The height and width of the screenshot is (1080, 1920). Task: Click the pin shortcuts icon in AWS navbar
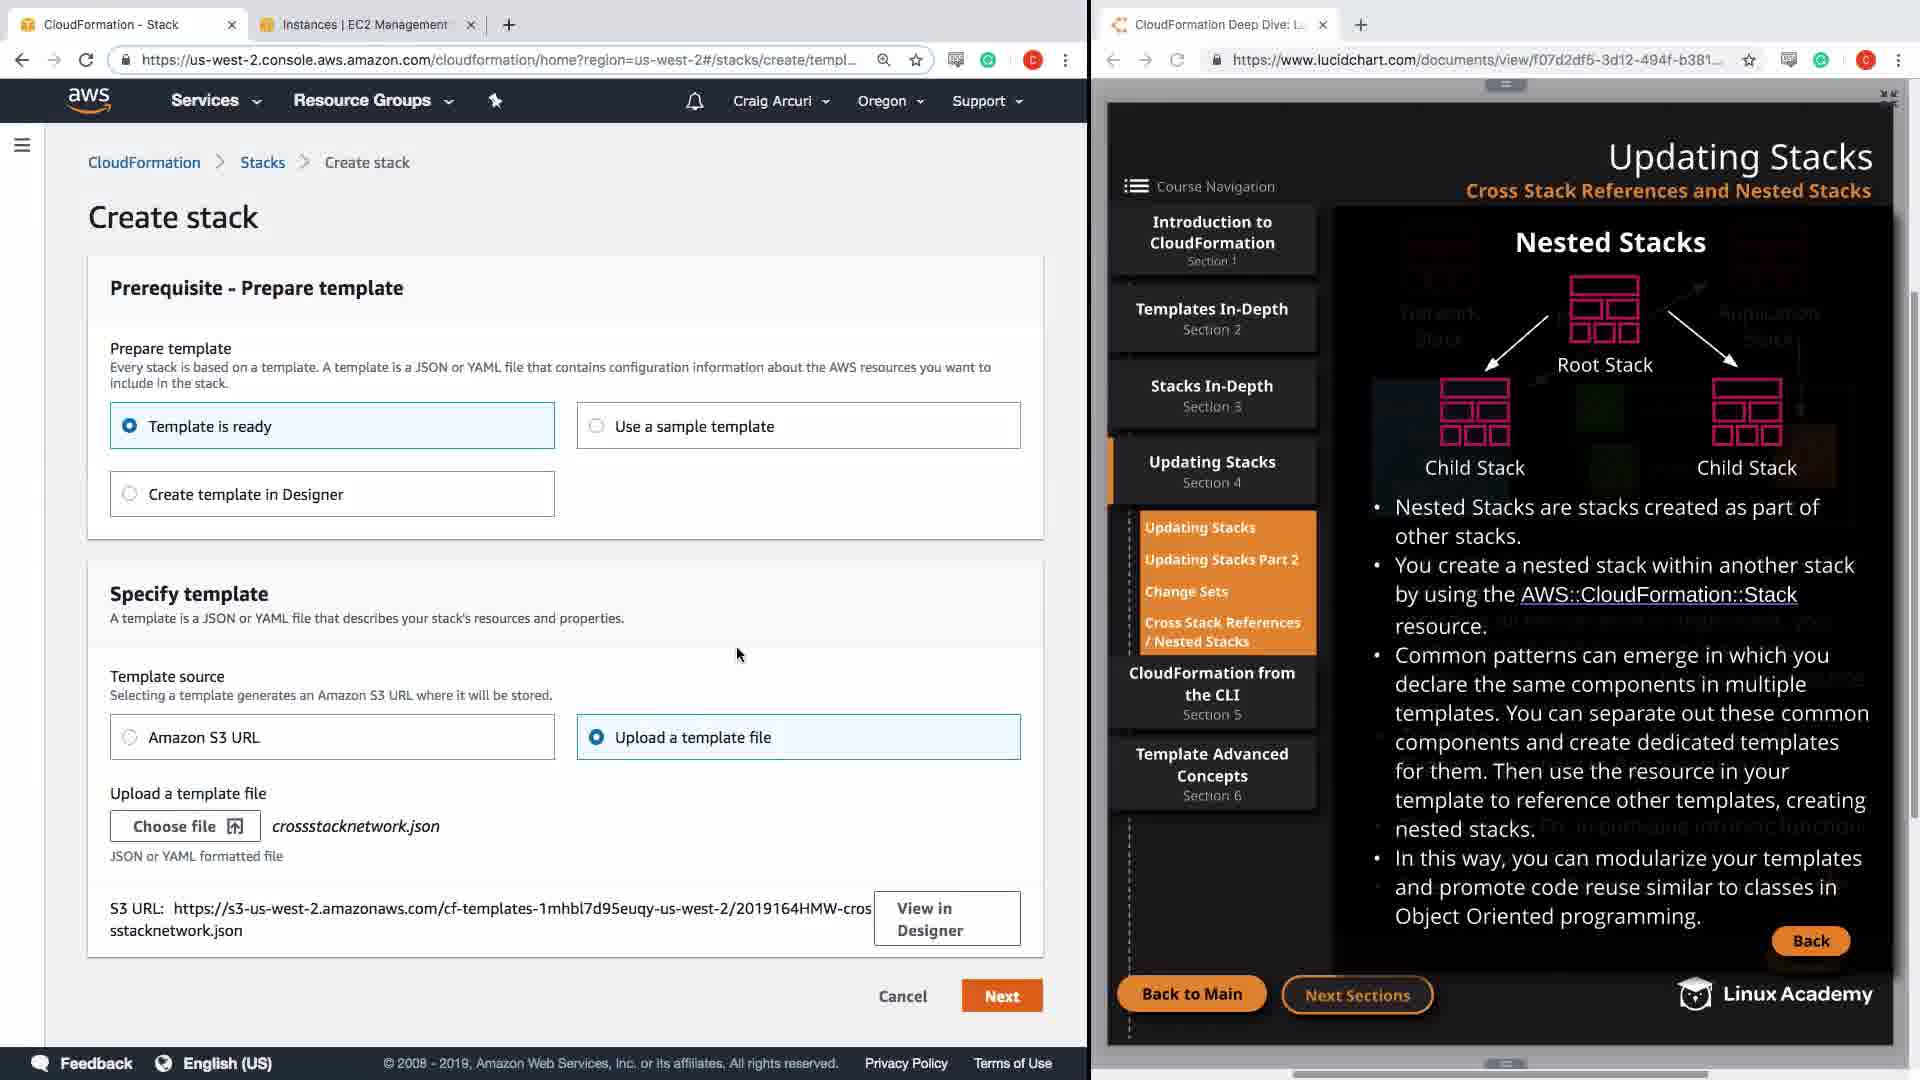click(x=495, y=100)
